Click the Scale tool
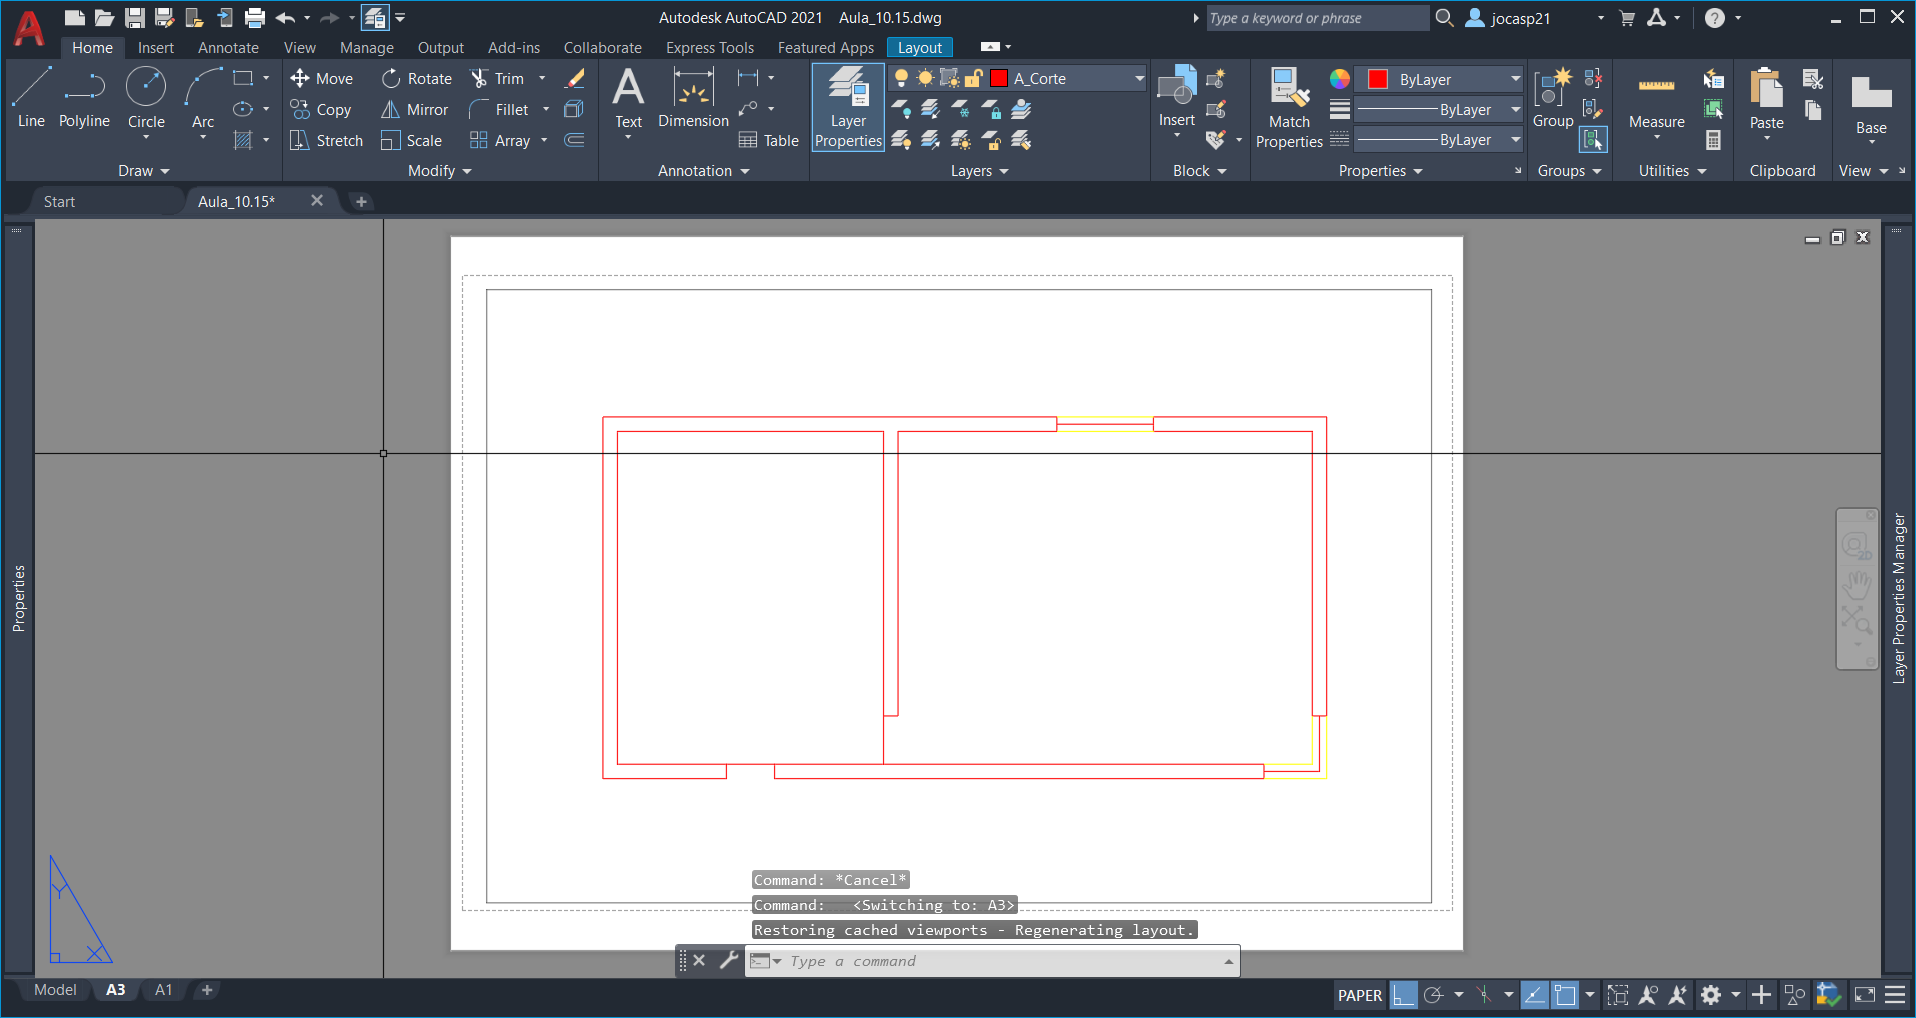Image resolution: width=1916 pixels, height=1018 pixels. pyautogui.click(x=411, y=140)
